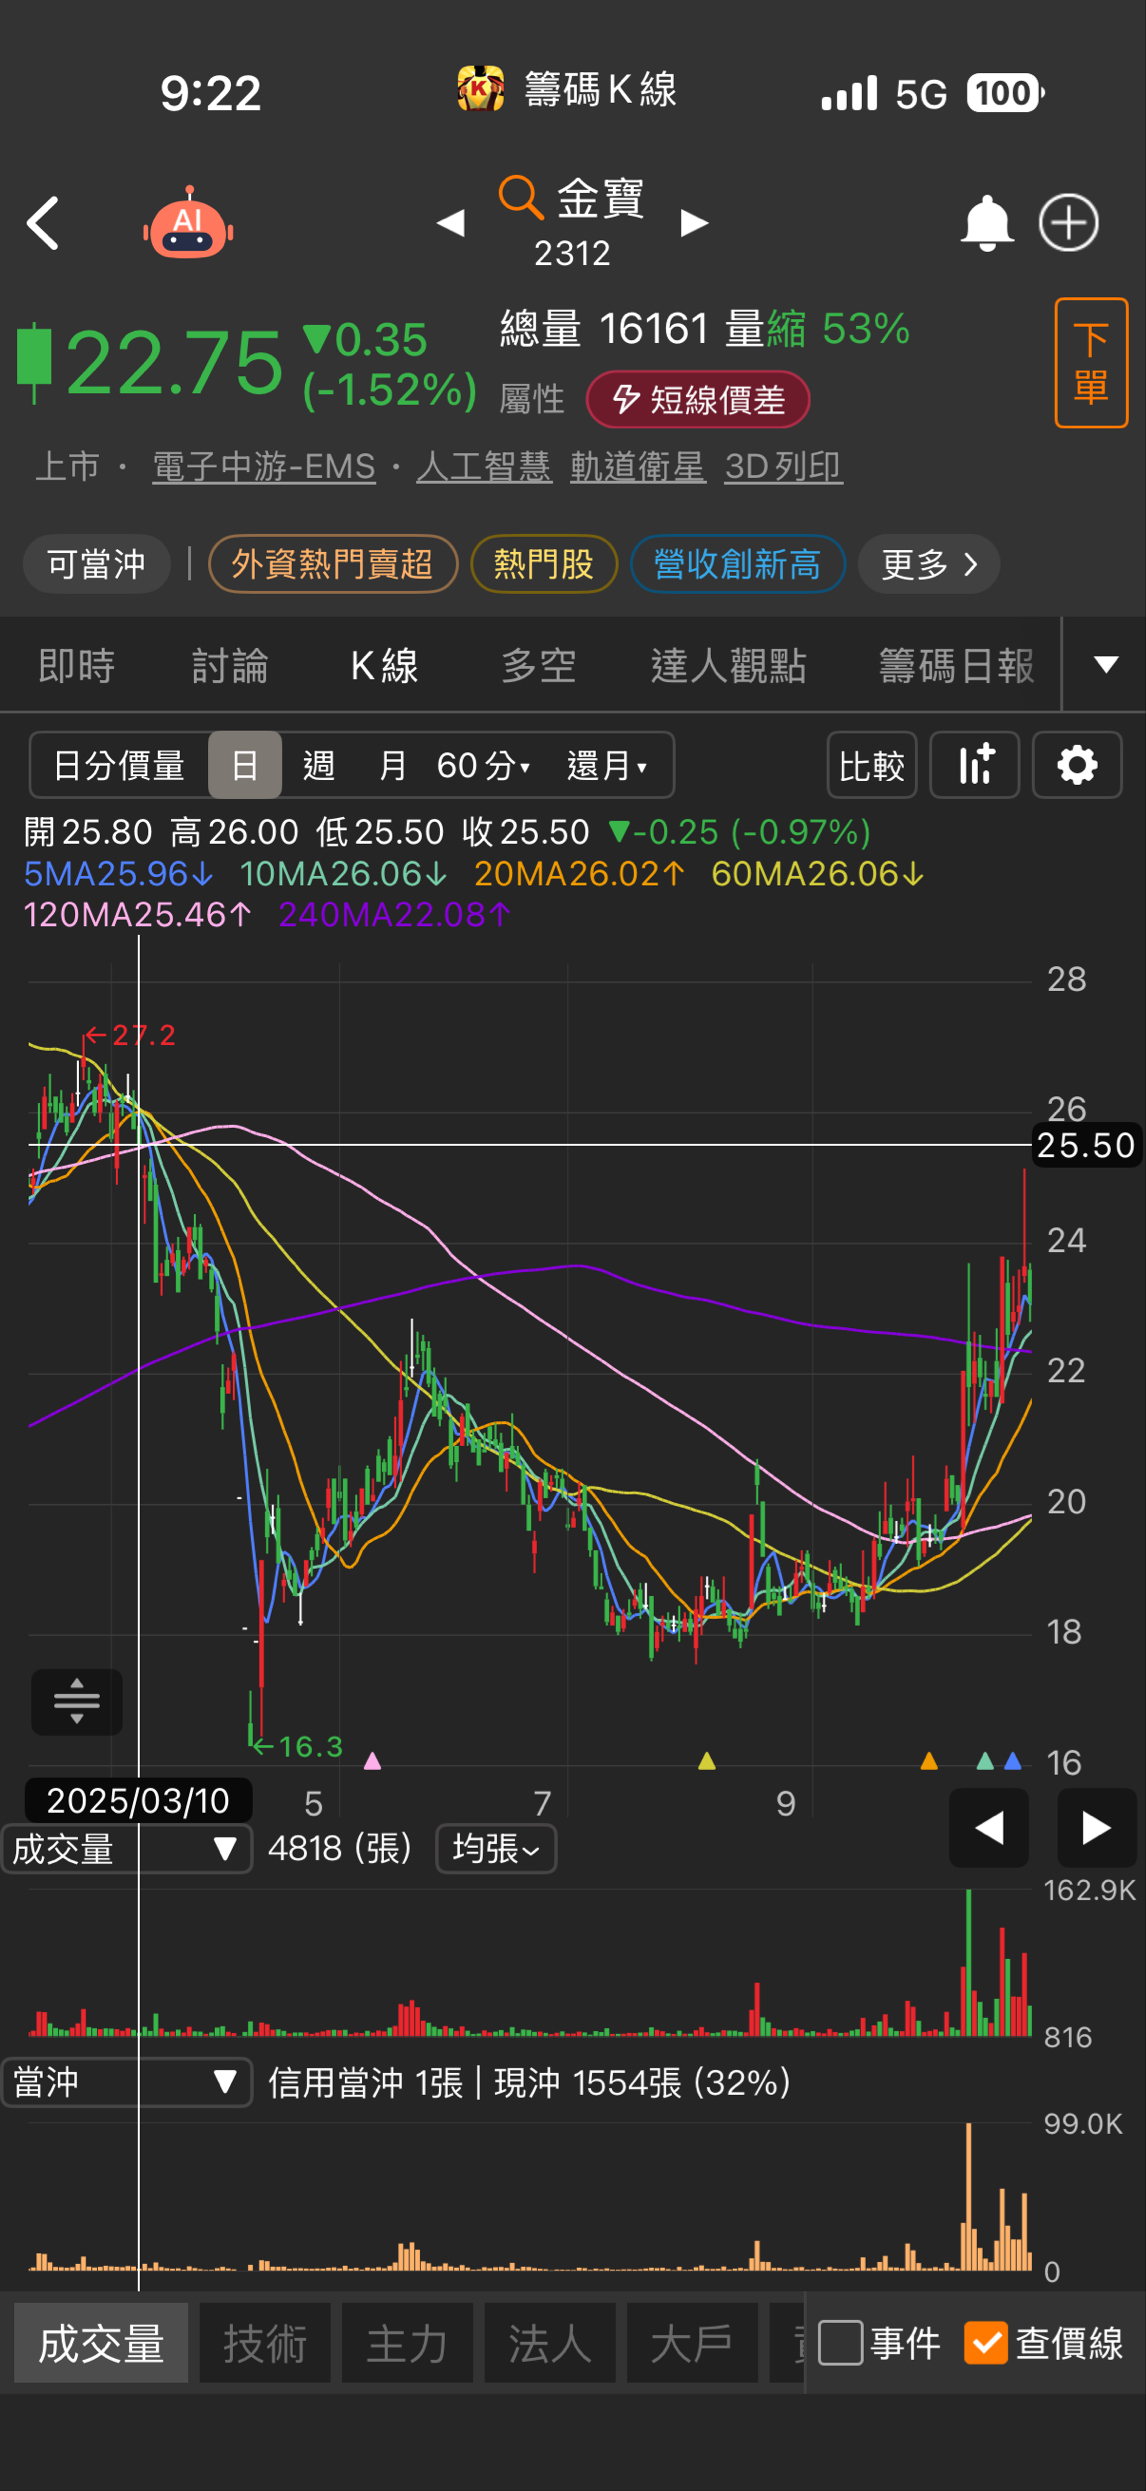Tap the 16.3 low price annotation

coord(297,1747)
